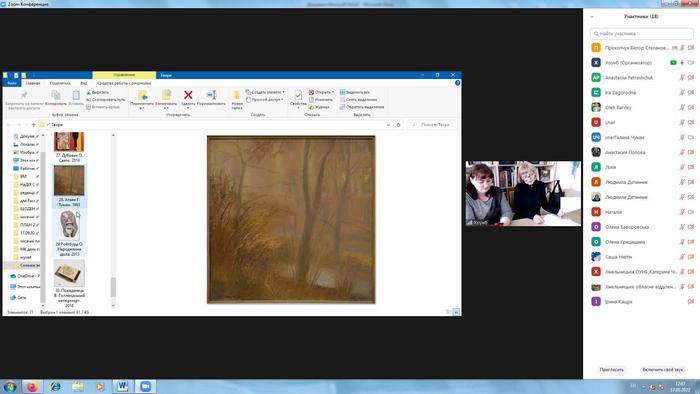This screenshot has height=394, width=700.
Task: Open the Picture Tools ribbon tab
Action: coord(124,83)
